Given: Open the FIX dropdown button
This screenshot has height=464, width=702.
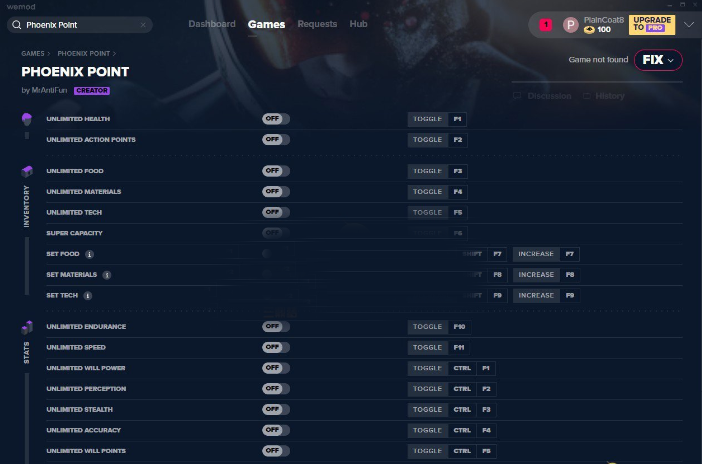Looking at the screenshot, I should pos(658,60).
